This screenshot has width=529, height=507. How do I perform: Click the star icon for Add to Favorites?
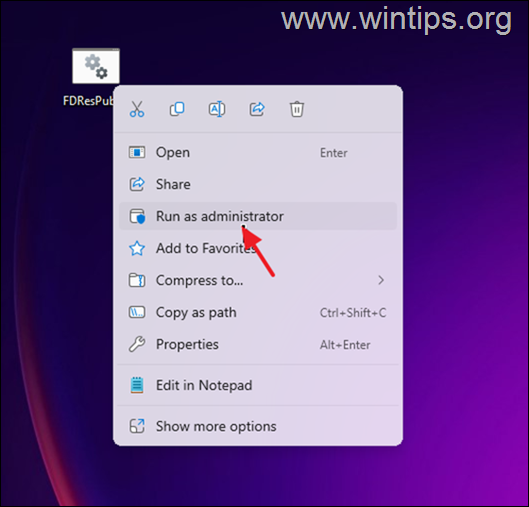(137, 248)
